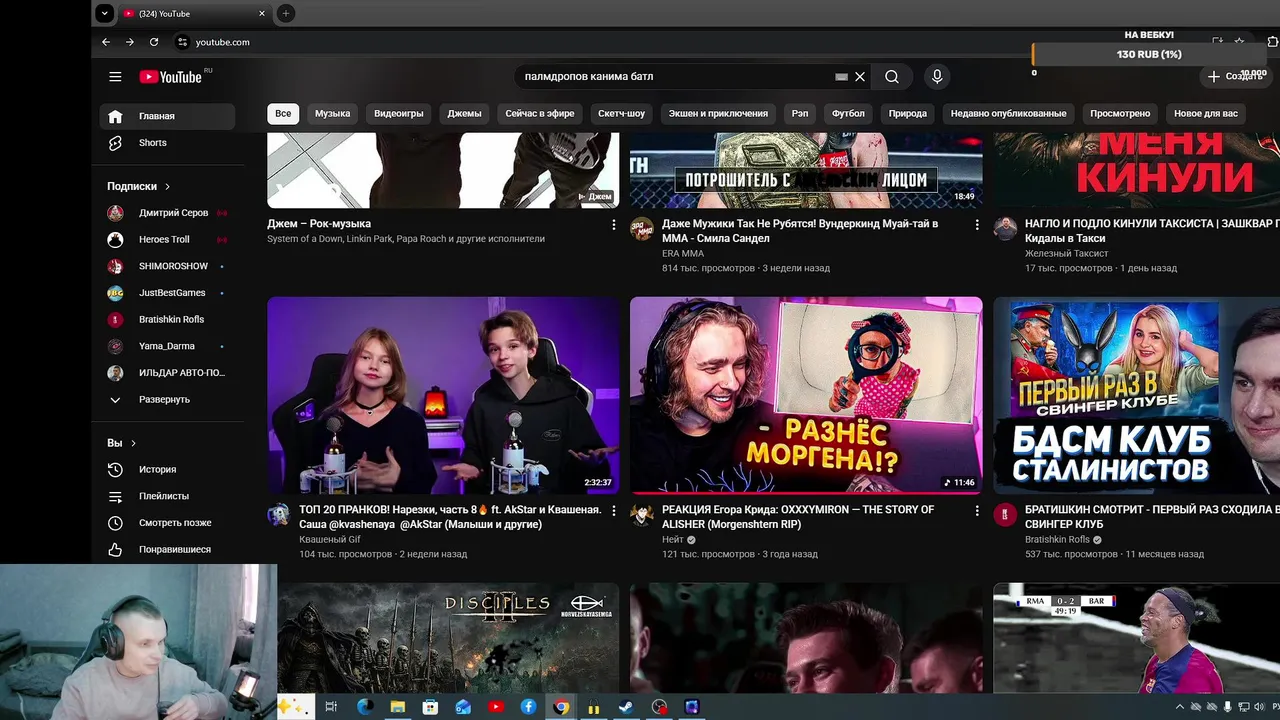
Task: Open File Explorer from the taskbar
Action: 397,707
